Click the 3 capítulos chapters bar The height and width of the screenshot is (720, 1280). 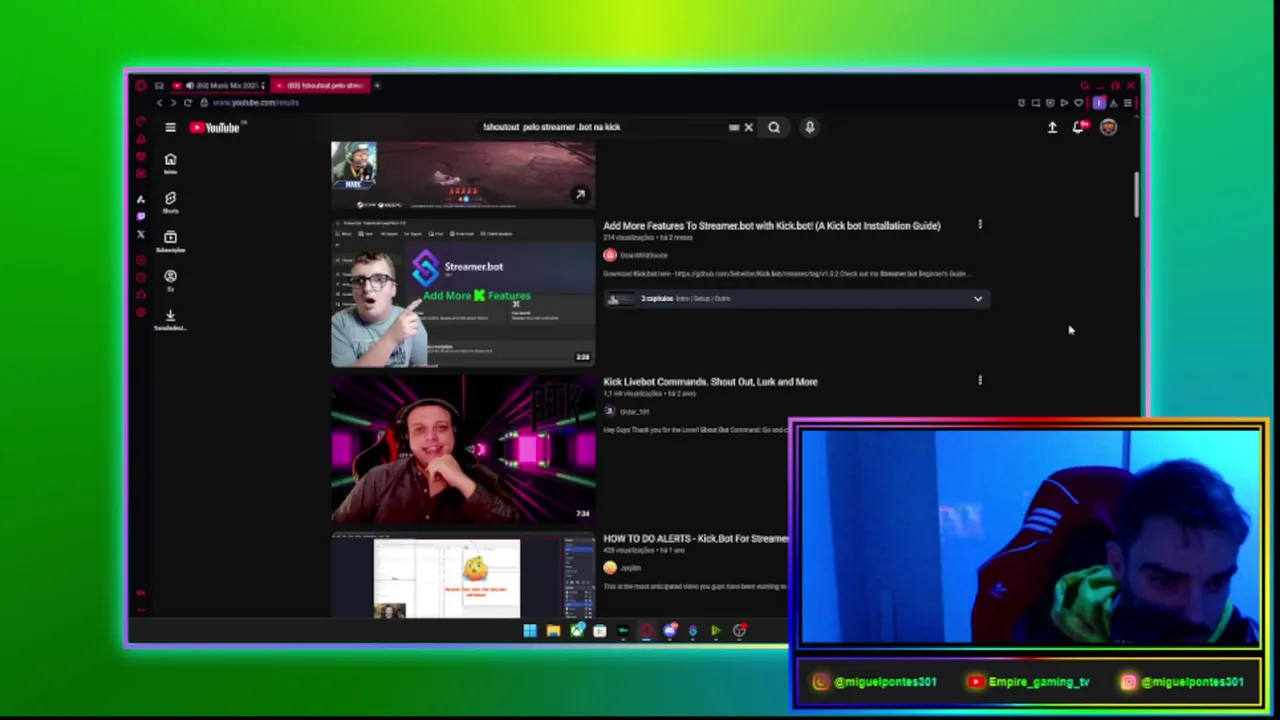tap(797, 298)
